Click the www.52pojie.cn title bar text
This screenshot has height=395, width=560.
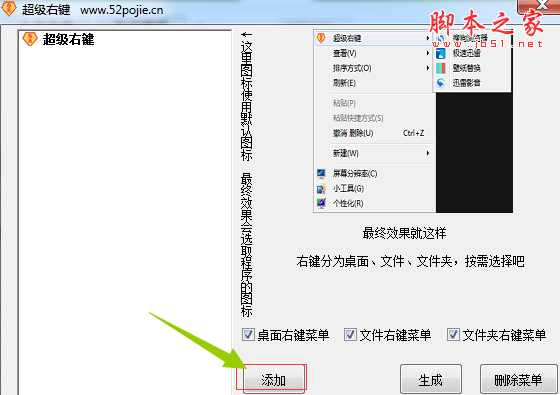(122, 10)
